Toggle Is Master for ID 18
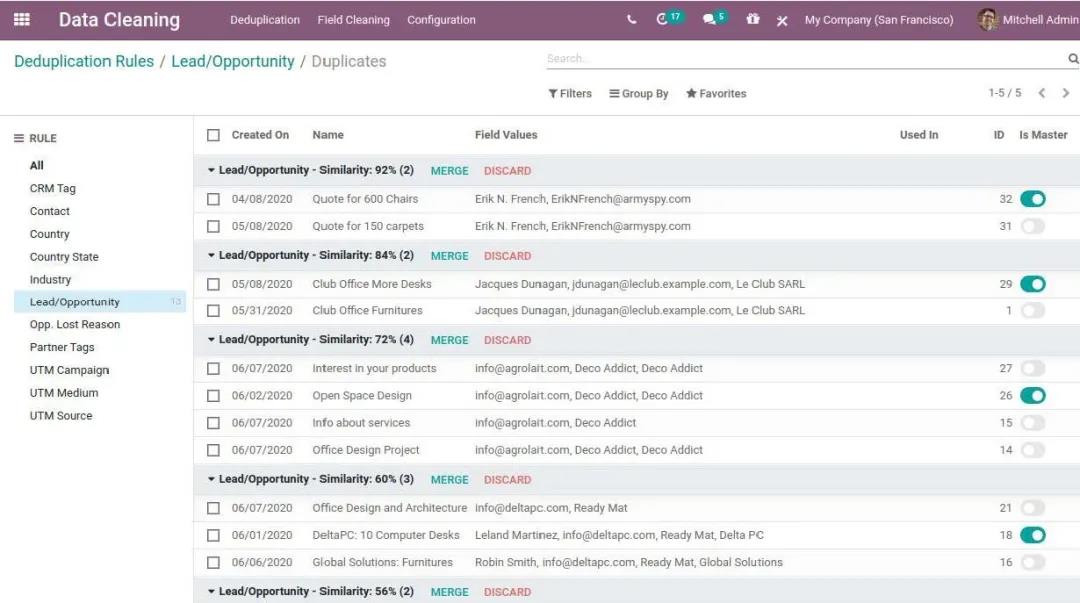Image resolution: width=1080 pixels, height=603 pixels. (1032, 535)
